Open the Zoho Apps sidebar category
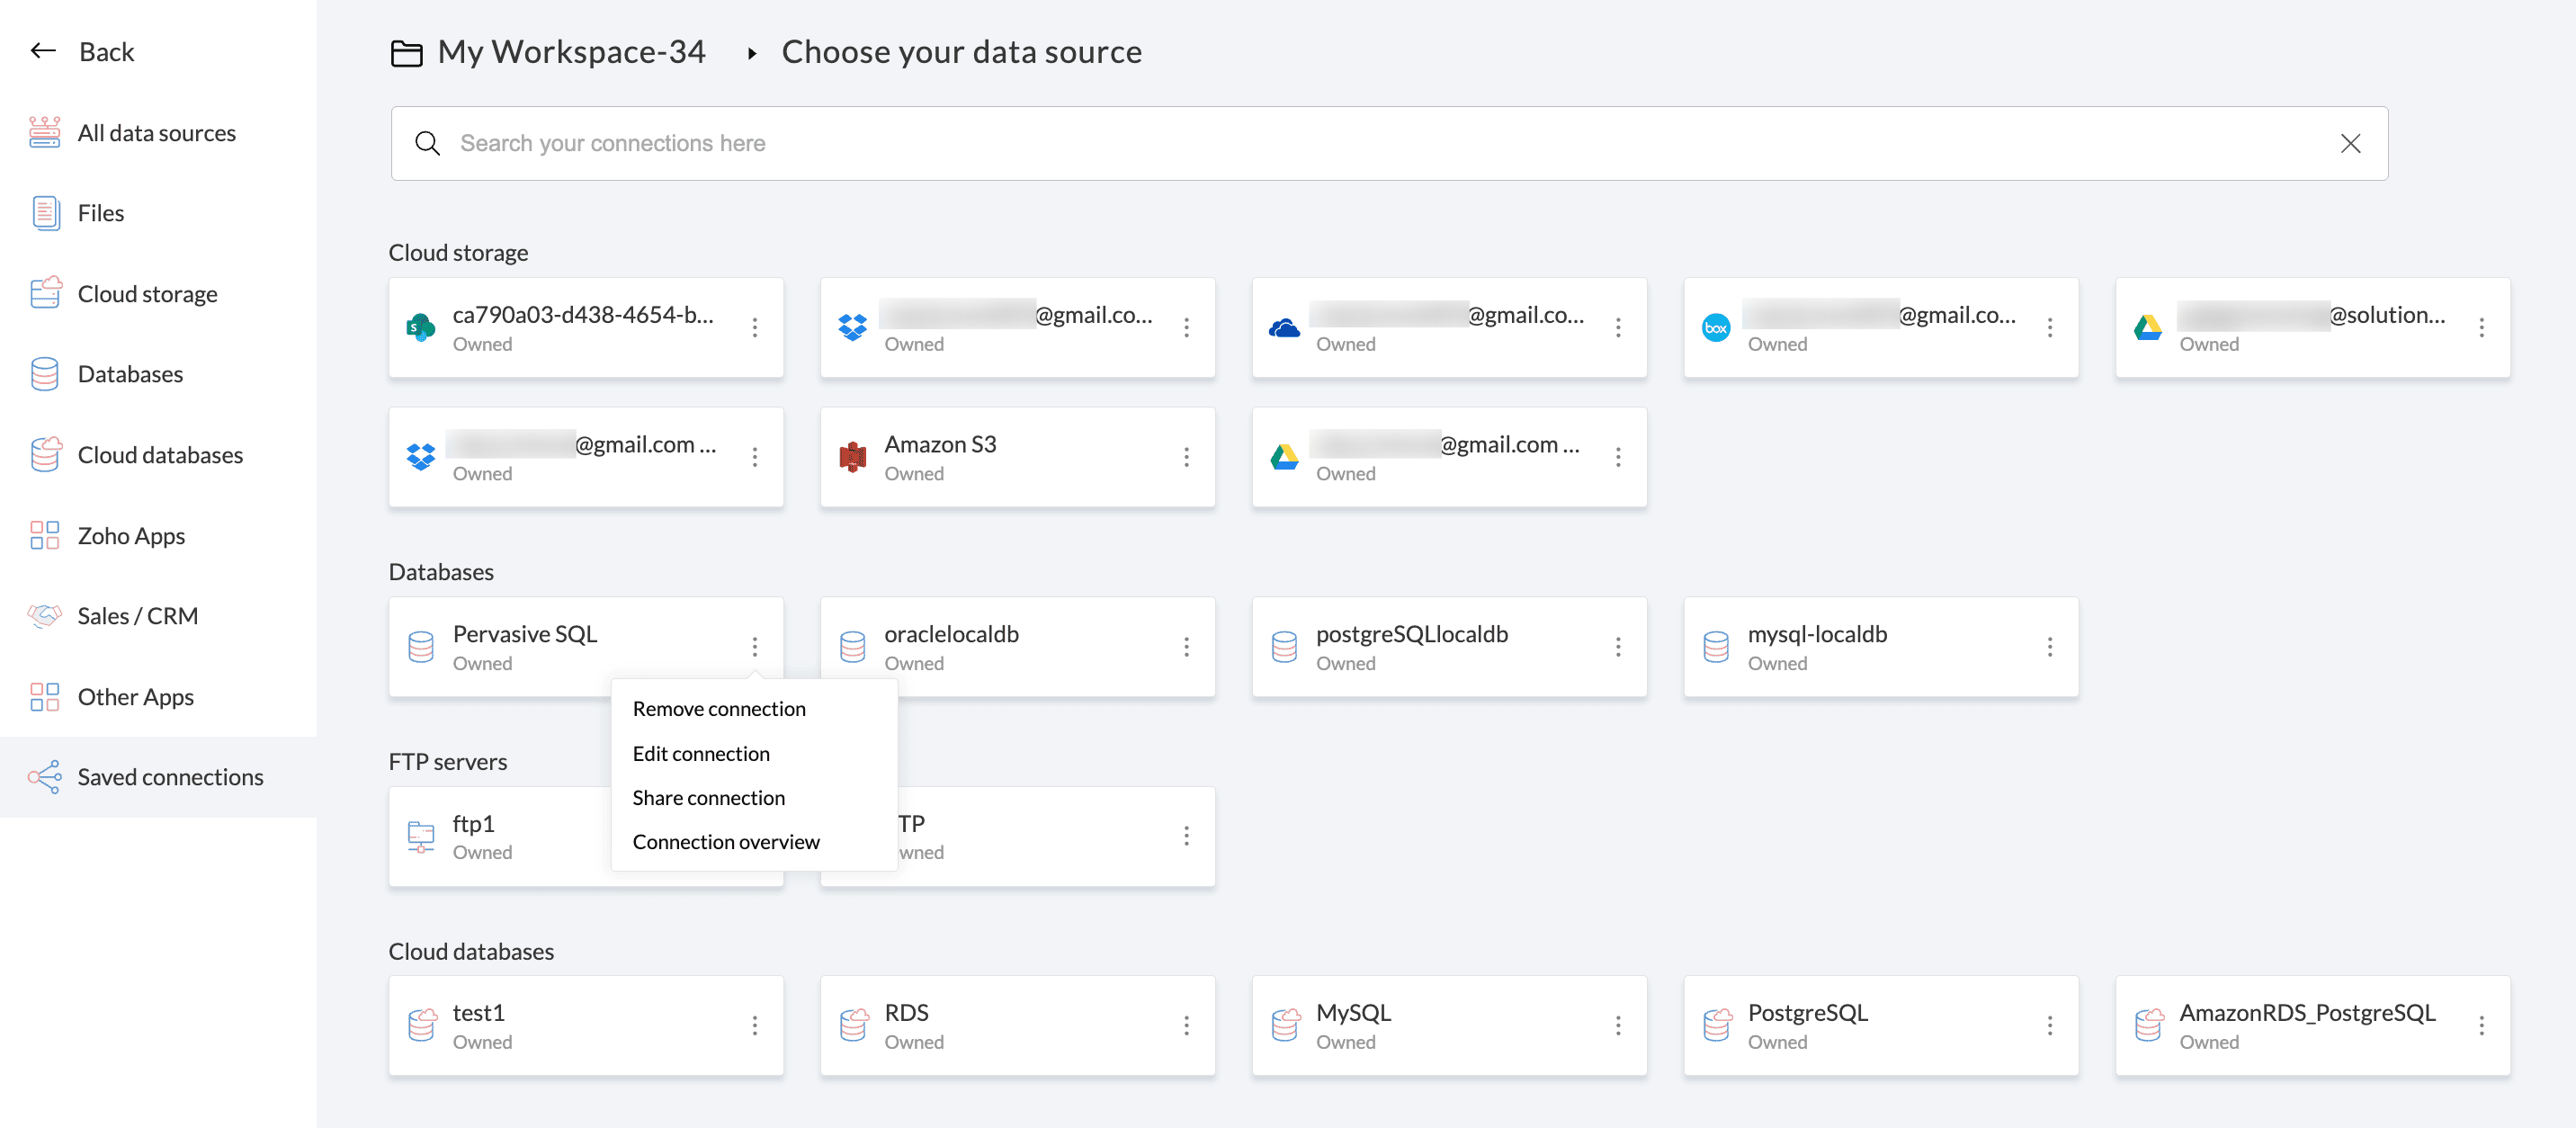 coord(131,536)
